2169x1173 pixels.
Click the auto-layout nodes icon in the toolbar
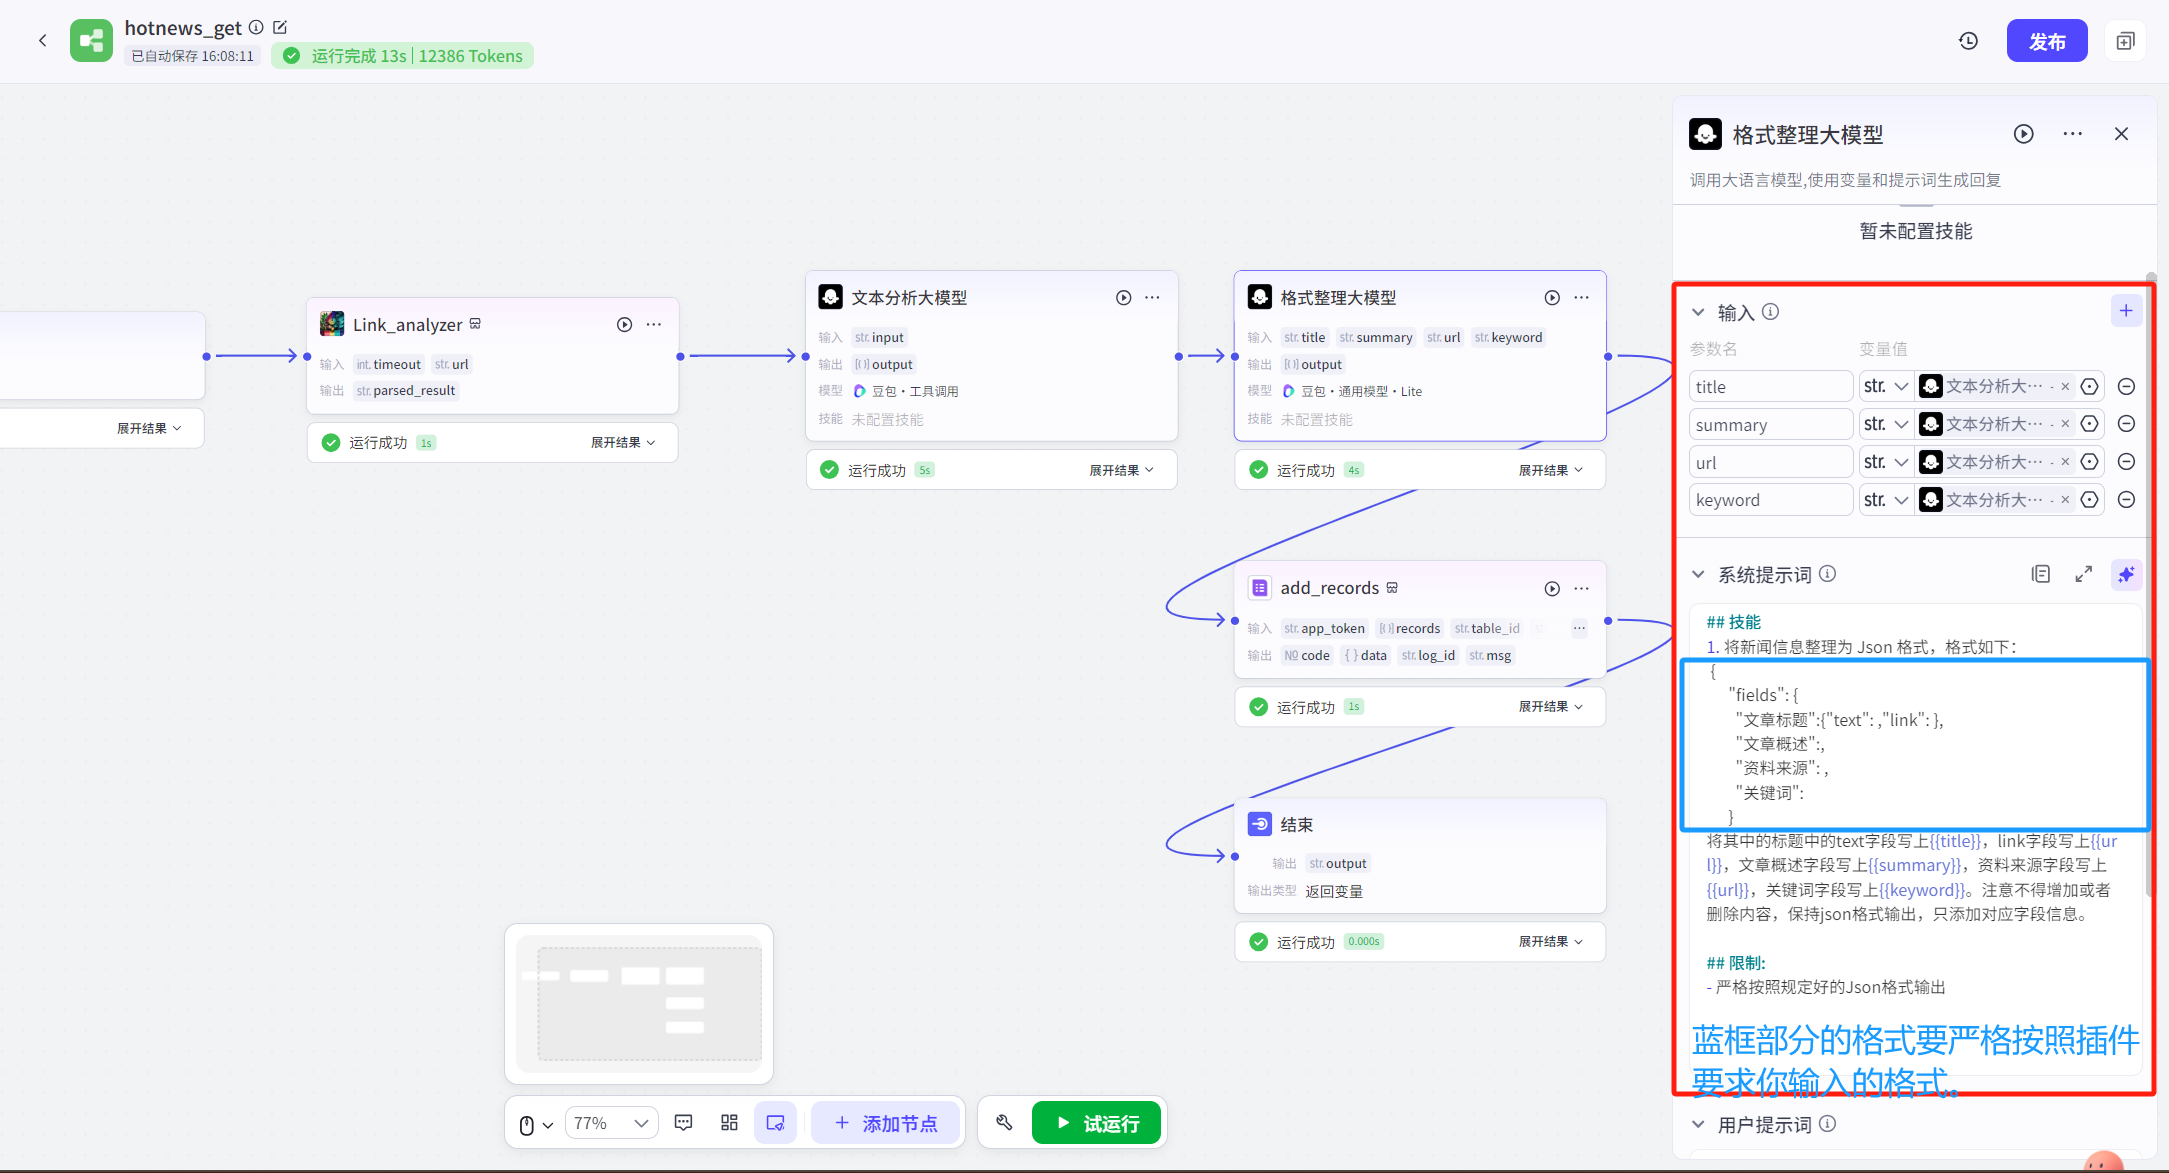pos(729,1123)
